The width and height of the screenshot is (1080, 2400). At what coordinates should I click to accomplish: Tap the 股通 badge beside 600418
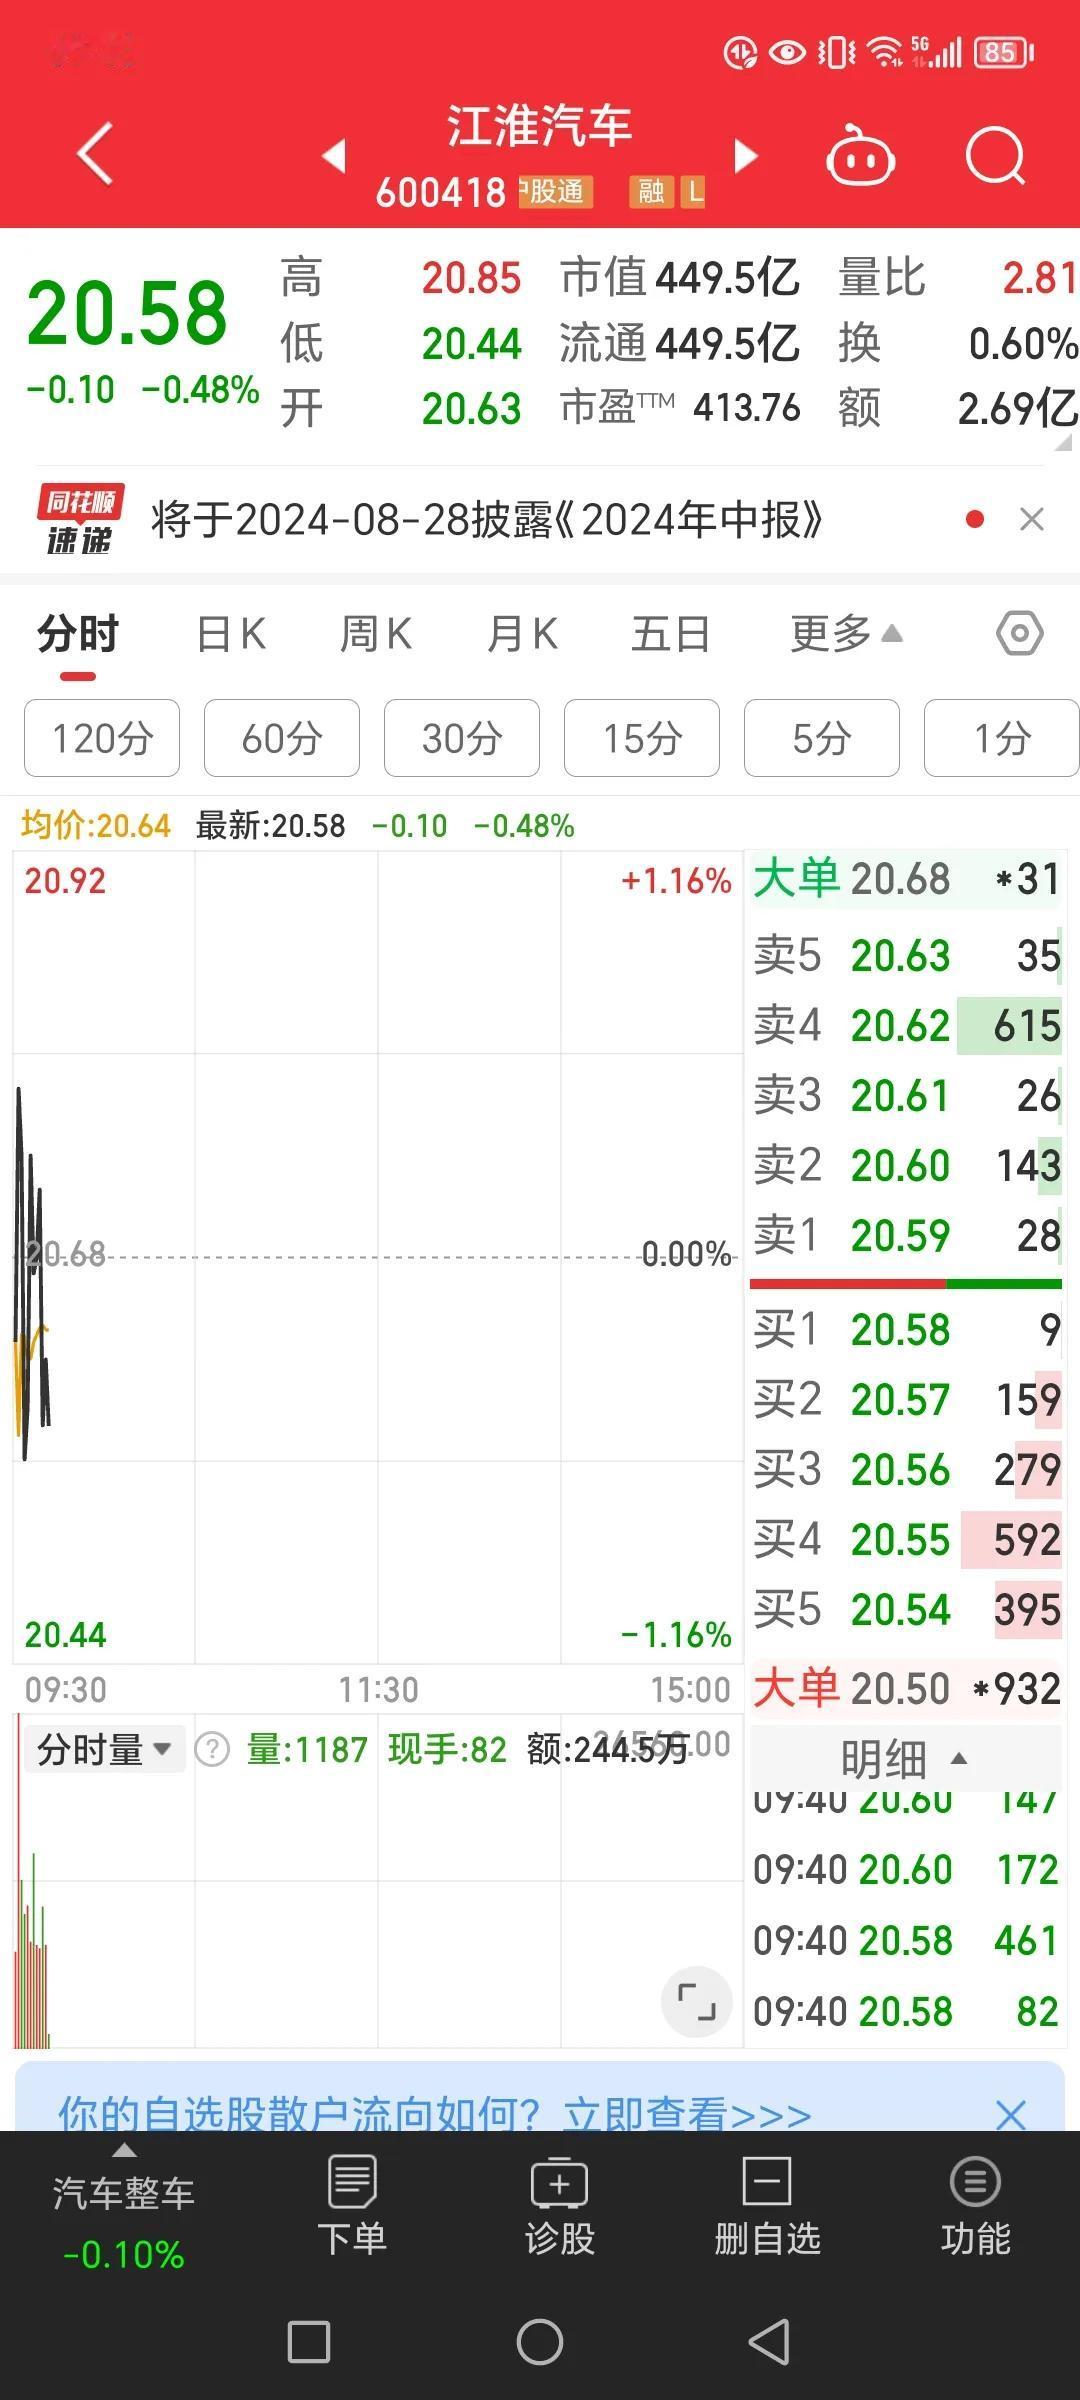(x=555, y=191)
